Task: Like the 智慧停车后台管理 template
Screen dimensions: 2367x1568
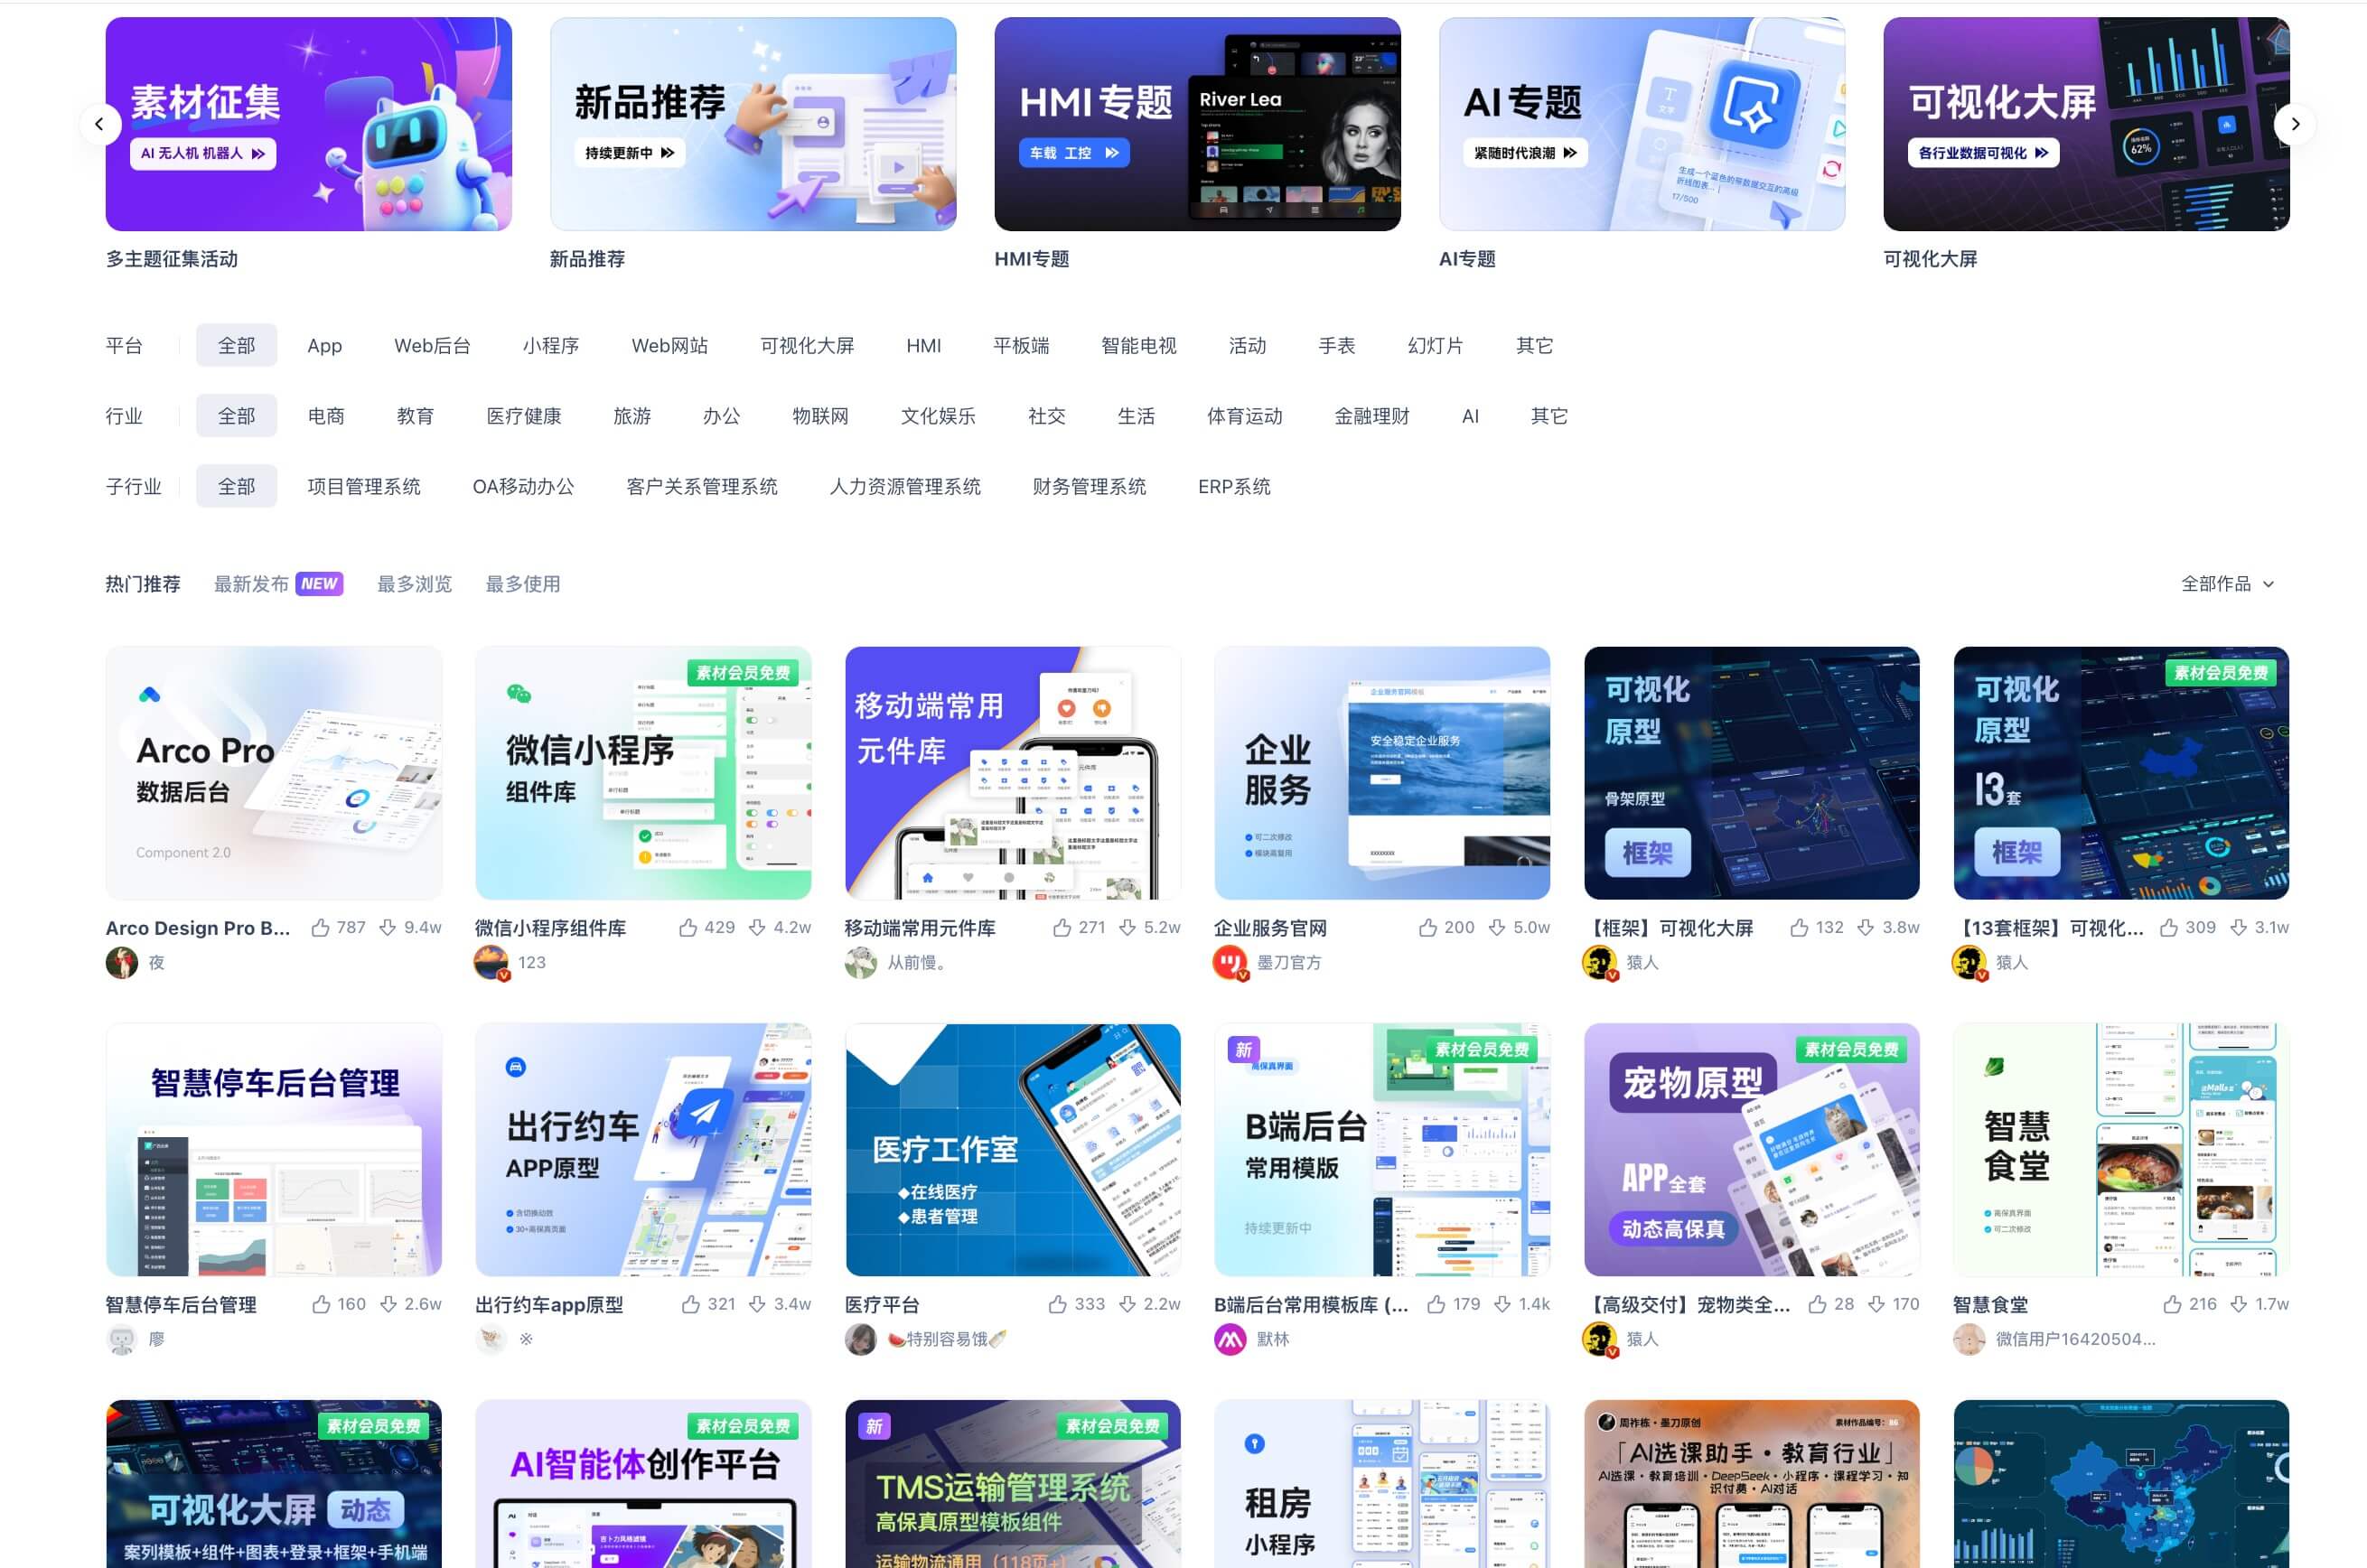Action: click(x=322, y=1305)
